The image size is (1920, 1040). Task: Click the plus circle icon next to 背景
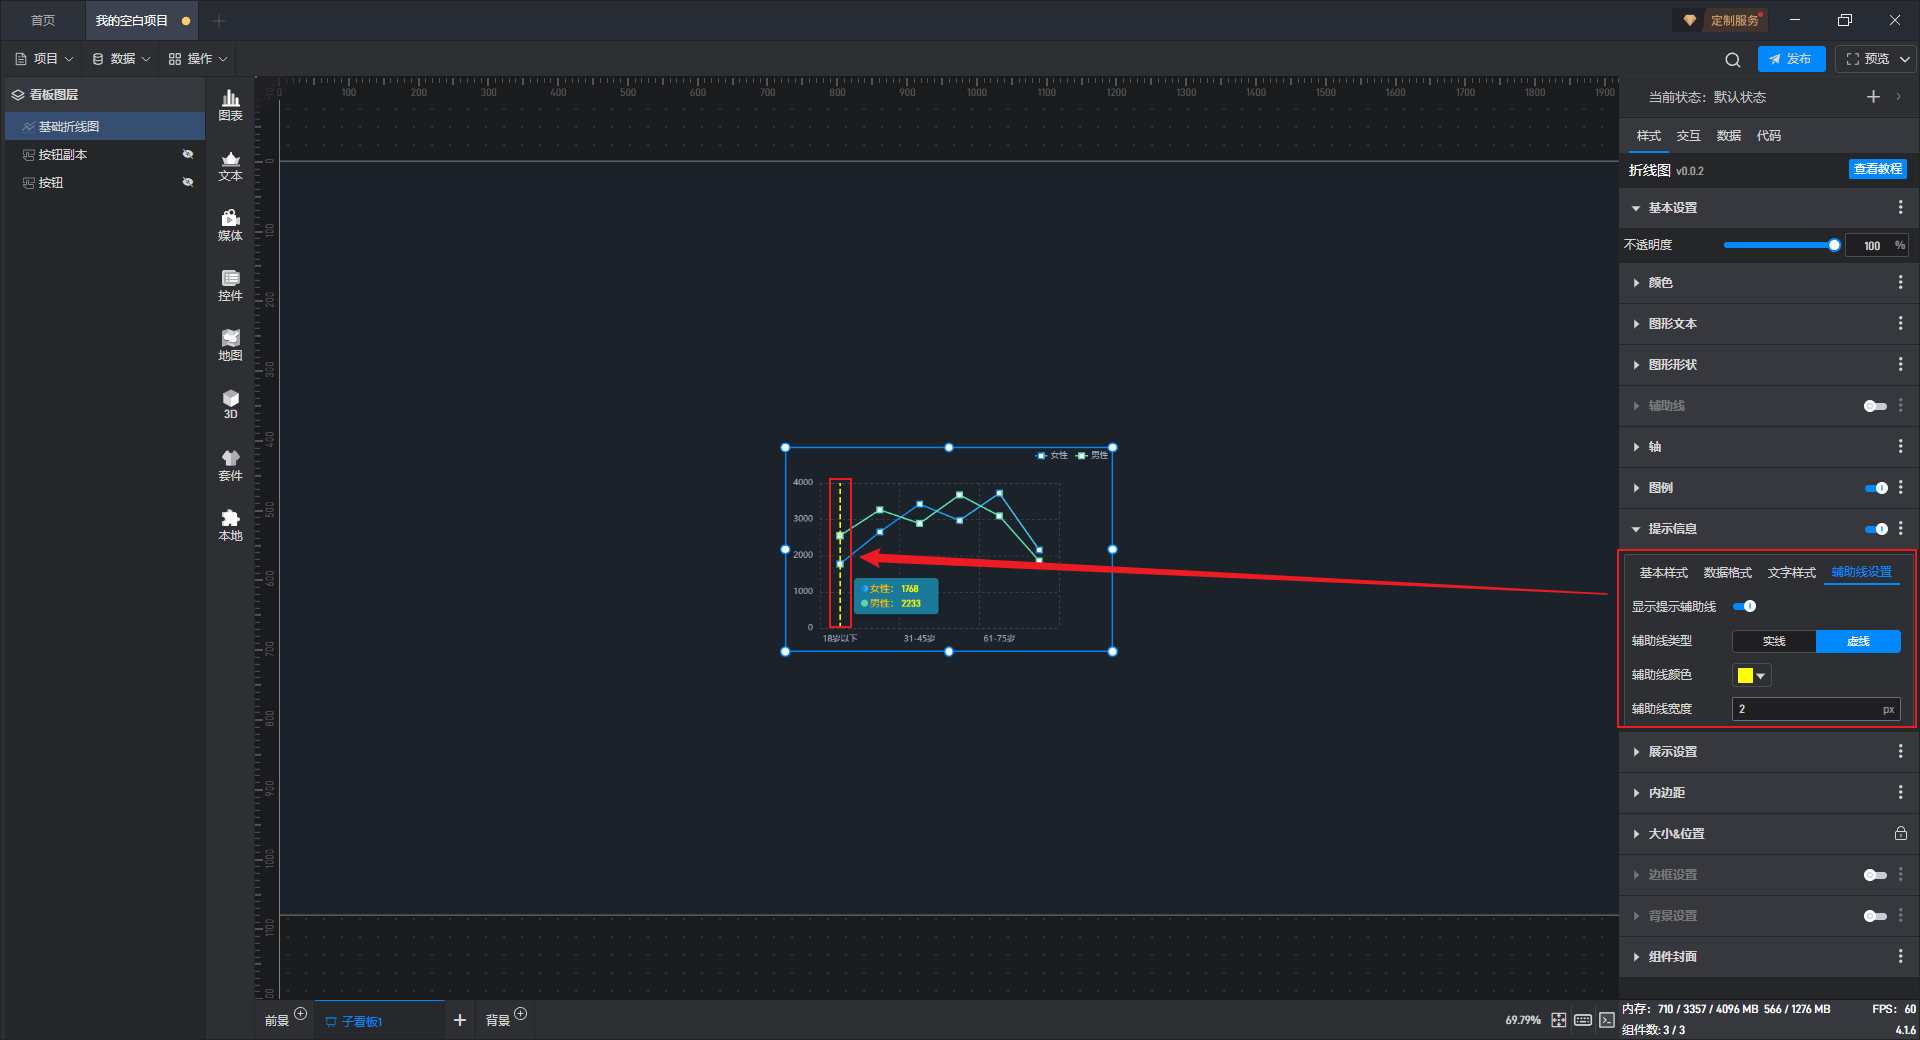coord(520,1014)
